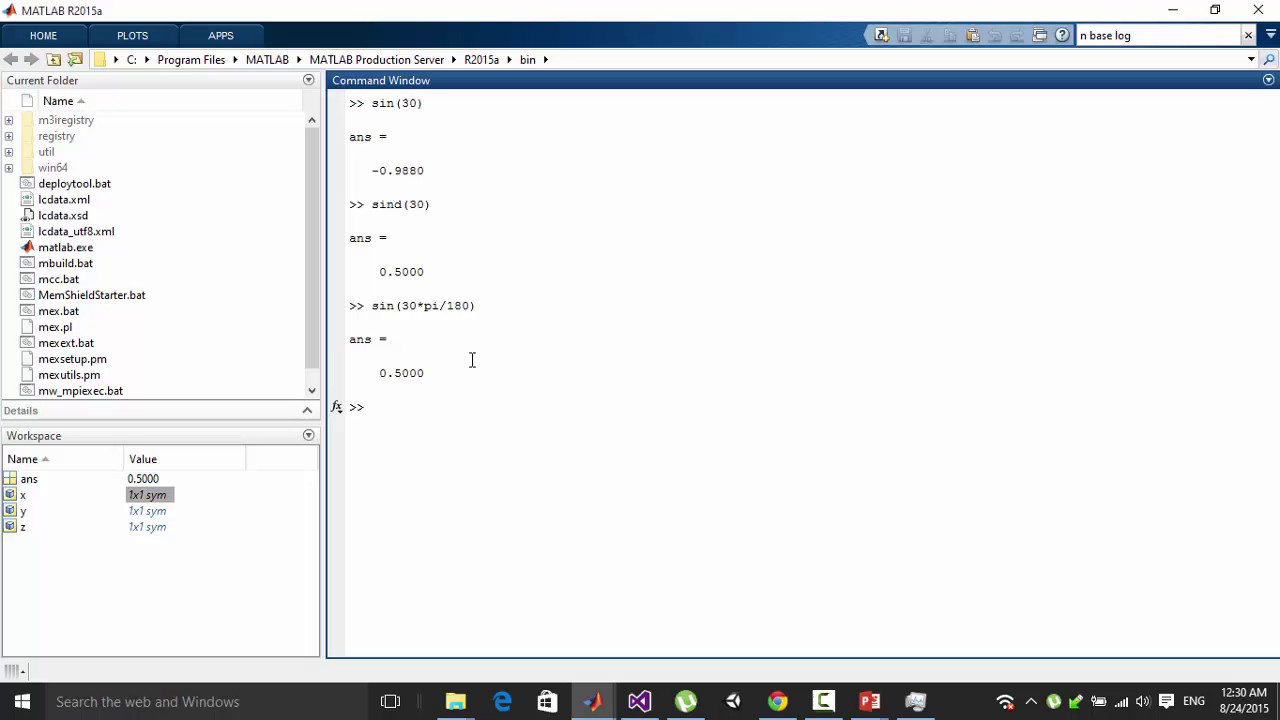Expand the registry folder node

(x=9, y=136)
